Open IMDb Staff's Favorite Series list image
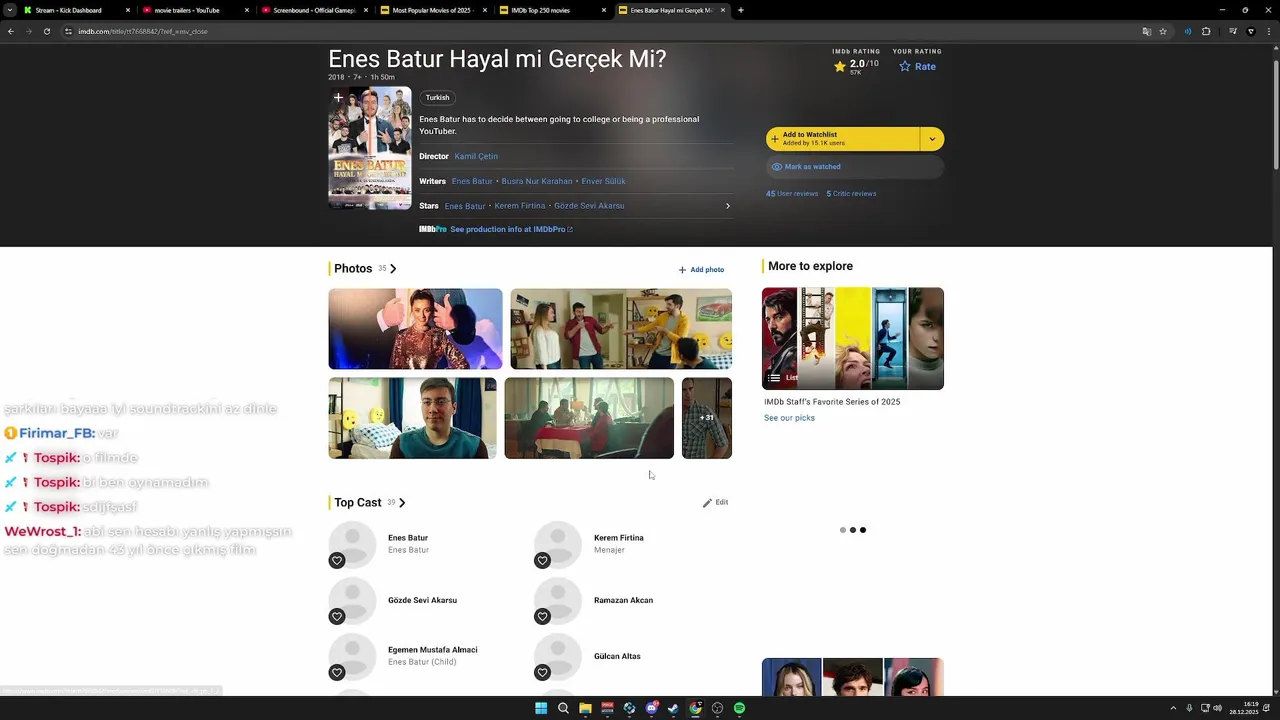This screenshot has height=720, width=1280. tap(853, 338)
